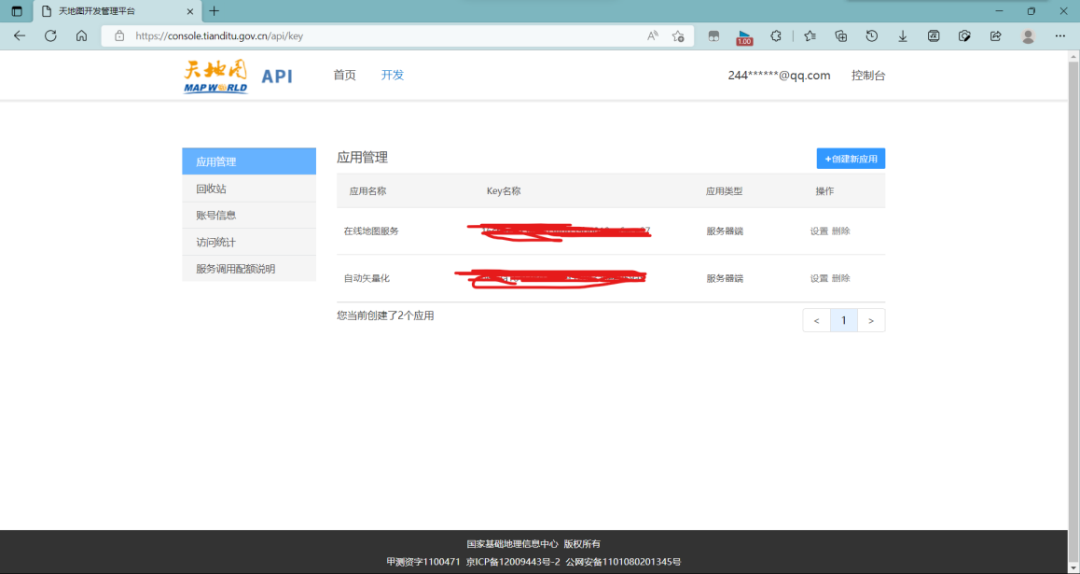Open the downloads panel
The width and height of the screenshot is (1080, 574).
[x=902, y=36]
